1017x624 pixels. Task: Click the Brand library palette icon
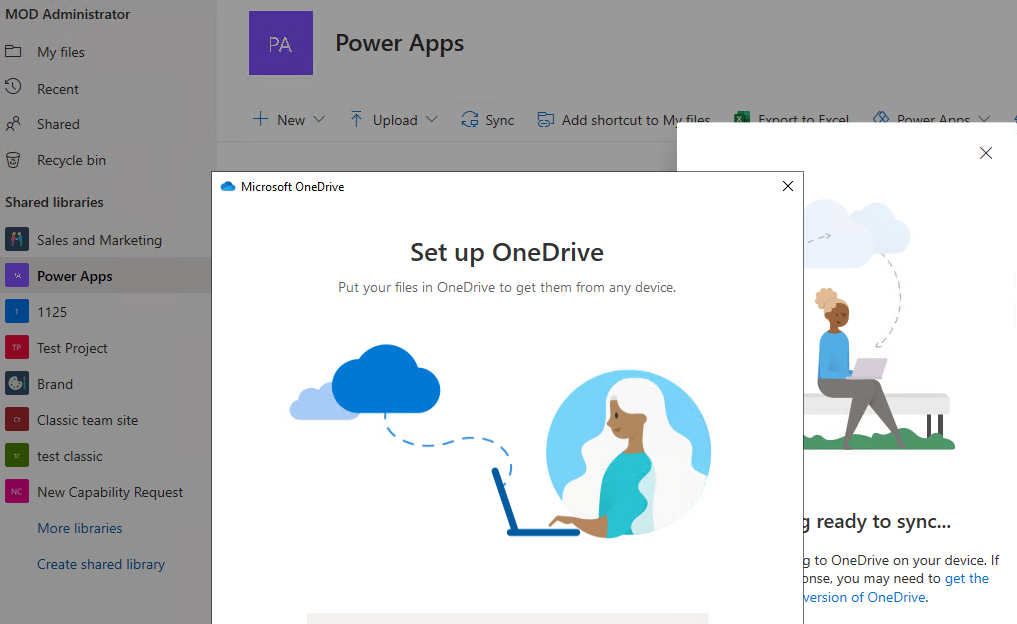click(x=17, y=383)
